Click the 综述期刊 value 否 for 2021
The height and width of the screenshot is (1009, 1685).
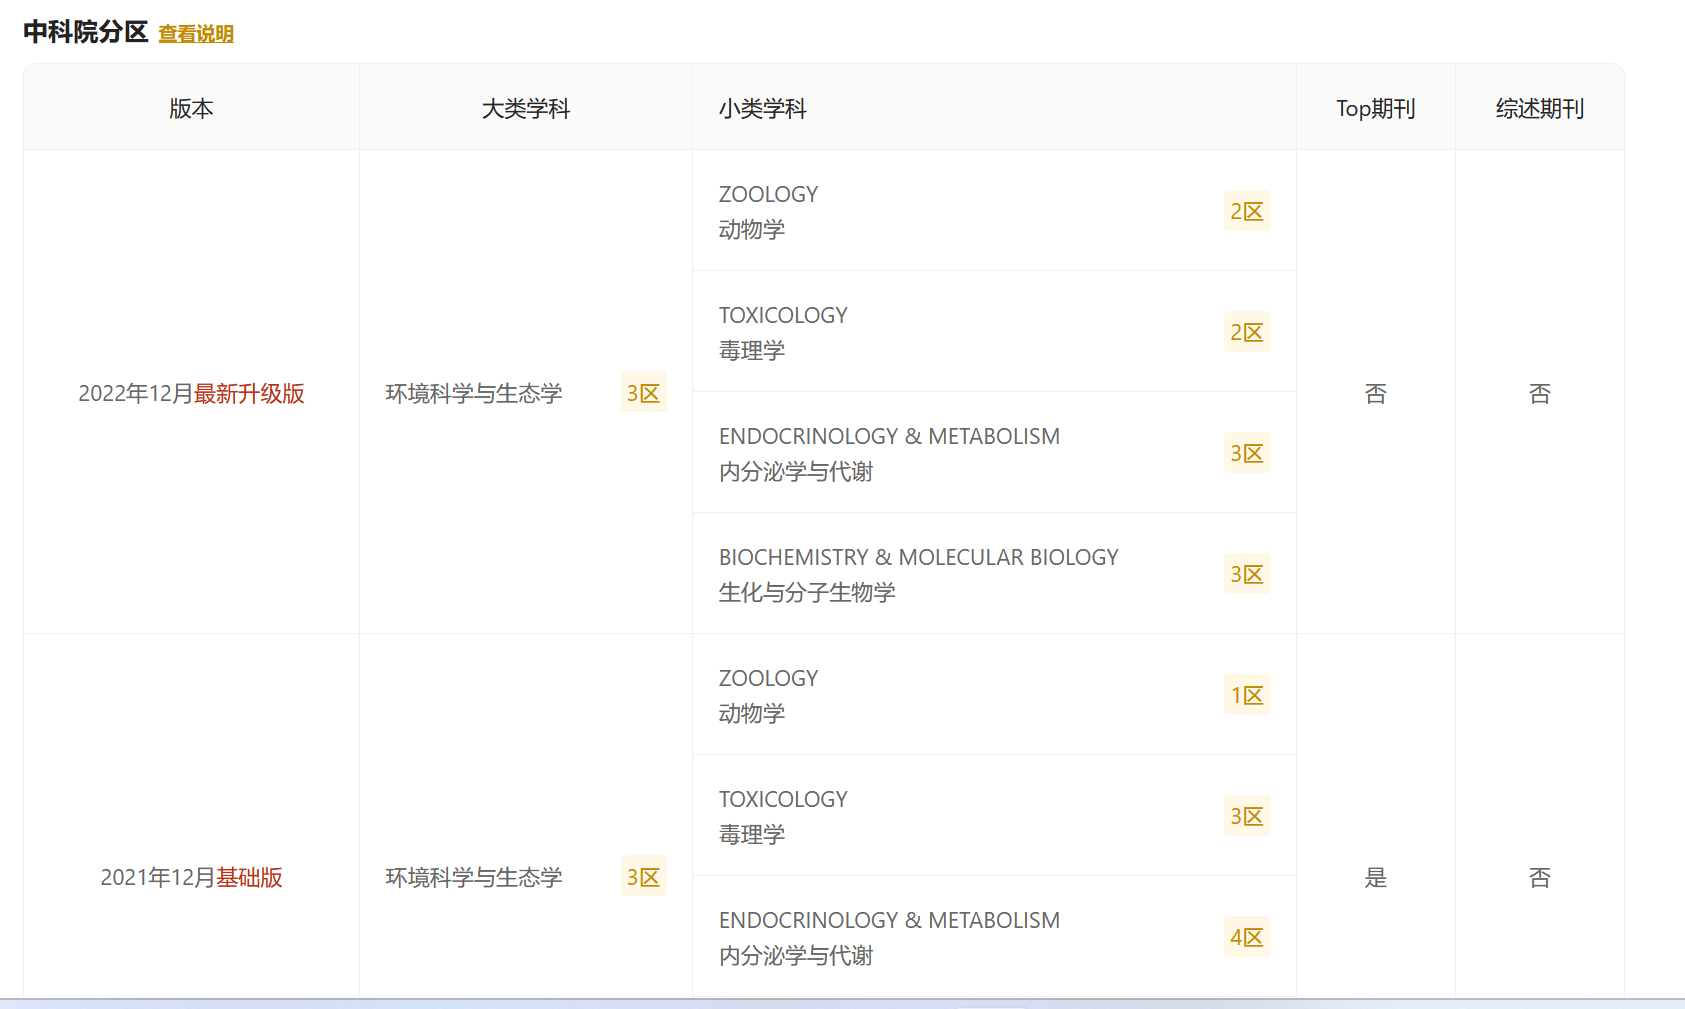tap(1540, 877)
